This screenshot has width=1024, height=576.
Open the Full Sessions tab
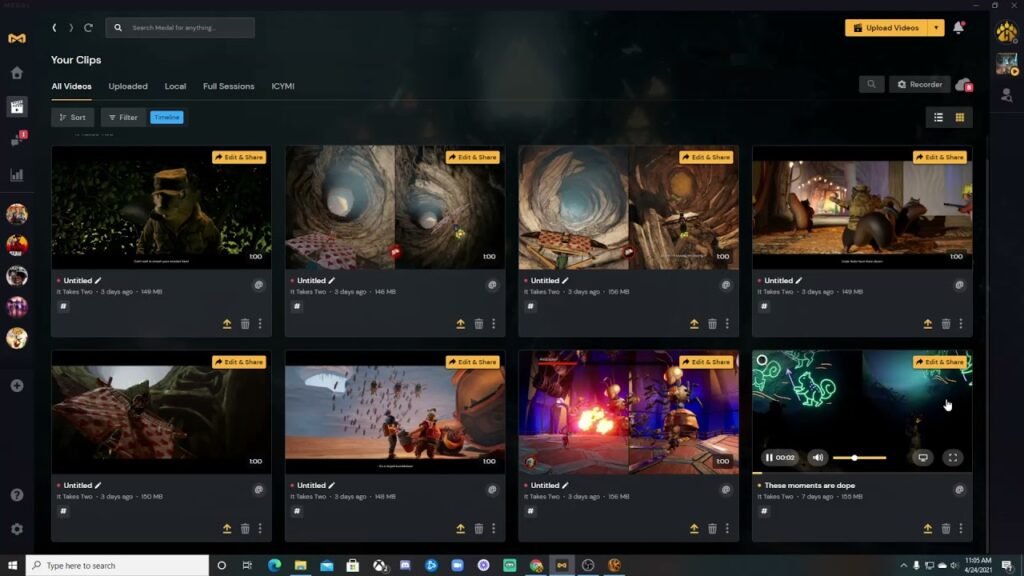click(x=228, y=86)
